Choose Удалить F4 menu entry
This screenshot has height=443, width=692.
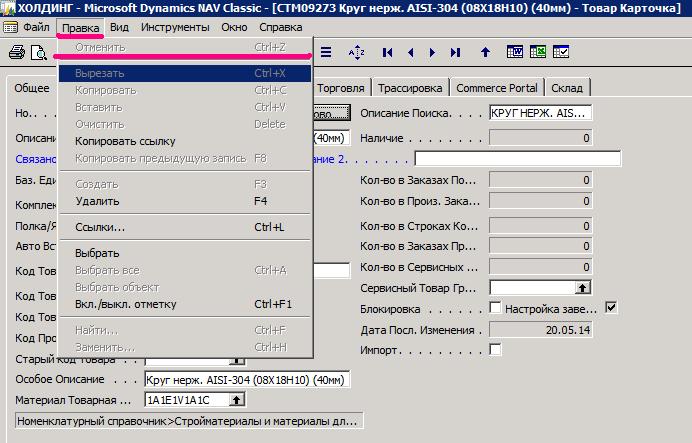pyautogui.click(x=185, y=201)
